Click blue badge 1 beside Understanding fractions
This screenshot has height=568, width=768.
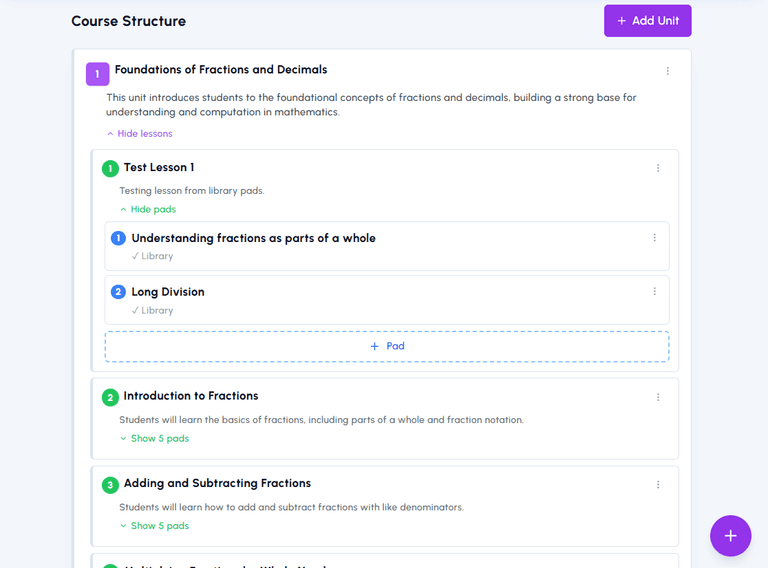coord(118,238)
